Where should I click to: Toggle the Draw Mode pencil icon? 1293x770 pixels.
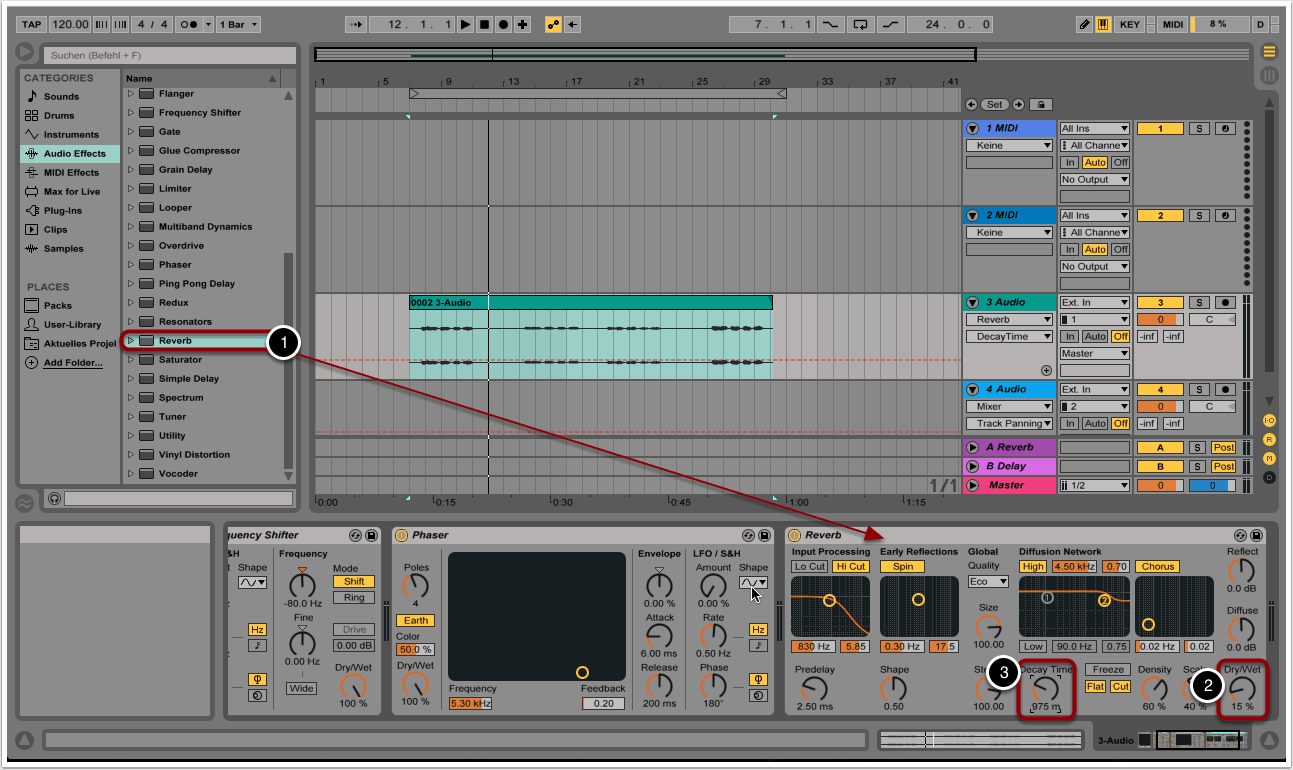[1085, 24]
